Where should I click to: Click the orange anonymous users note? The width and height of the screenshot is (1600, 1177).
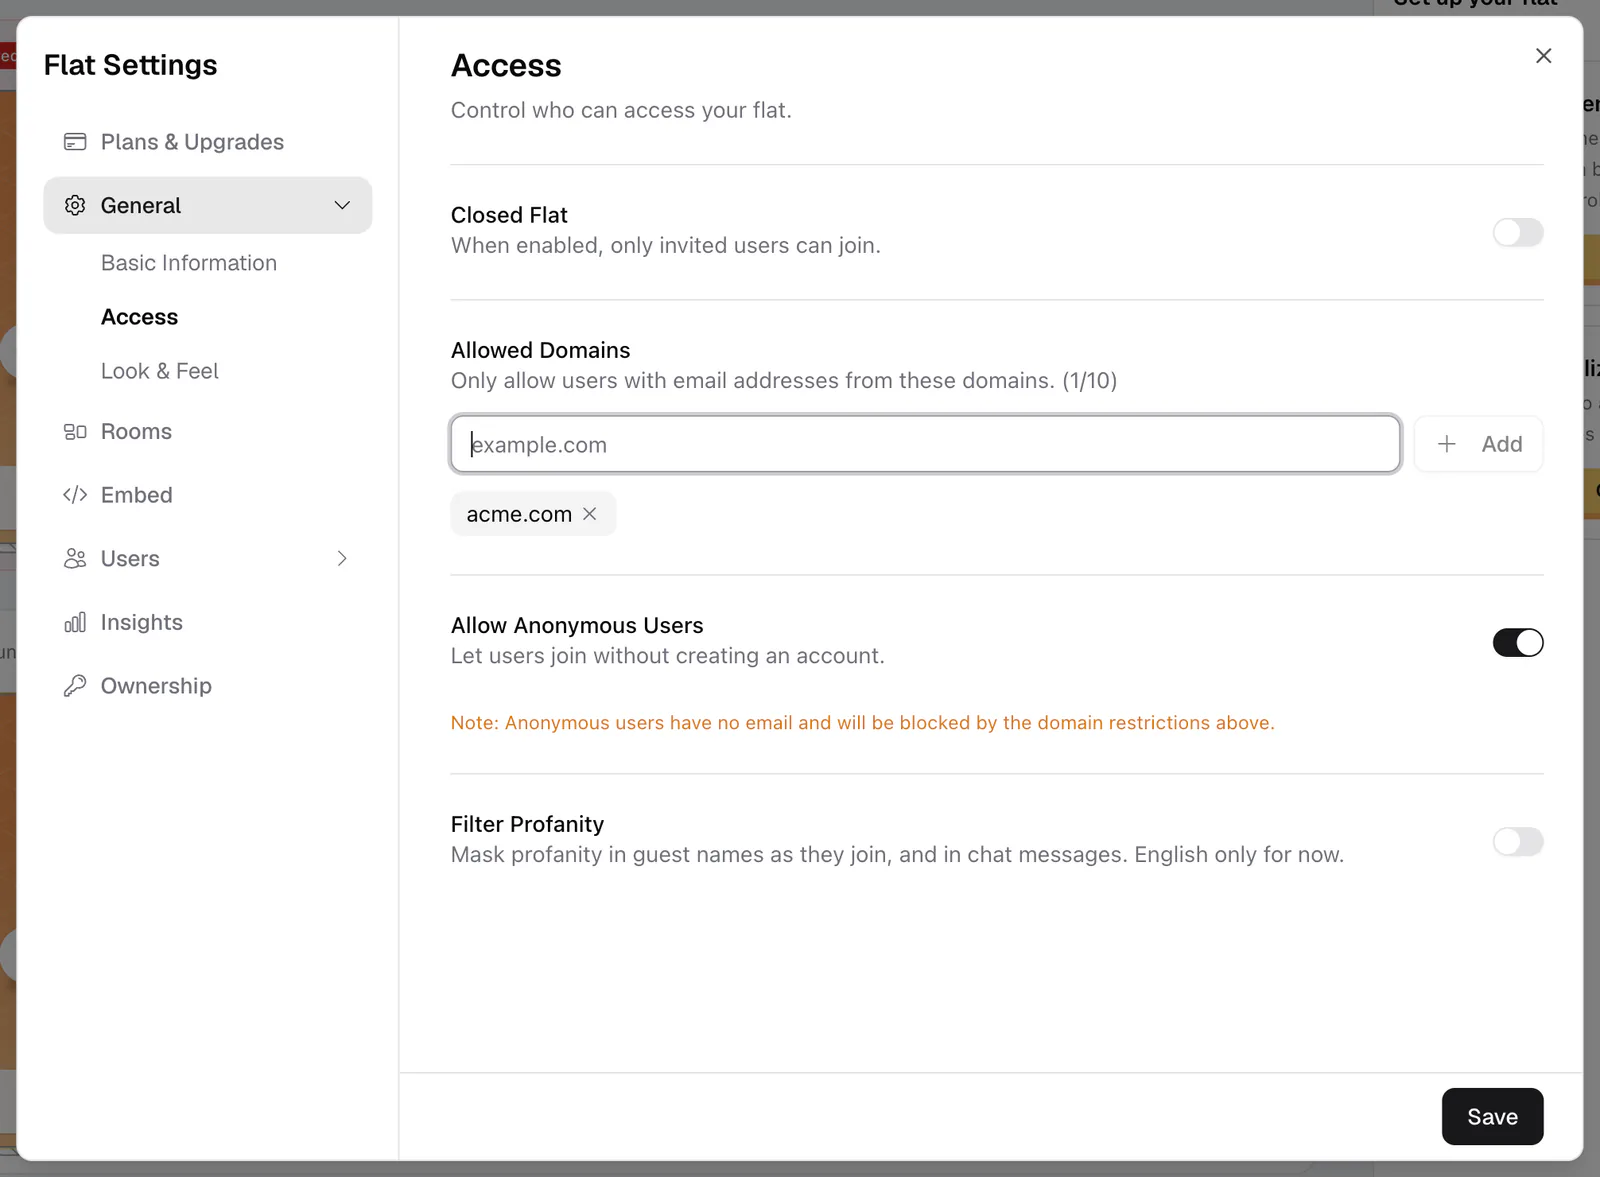click(x=863, y=723)
